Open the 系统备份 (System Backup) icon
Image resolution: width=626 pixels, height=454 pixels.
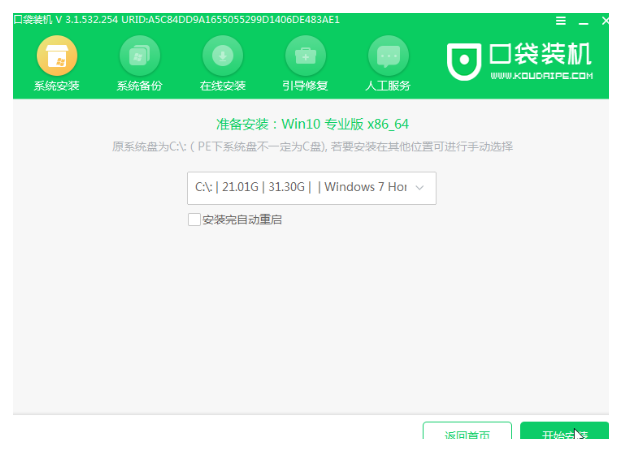pyautogui.click(x=140, y=54)
